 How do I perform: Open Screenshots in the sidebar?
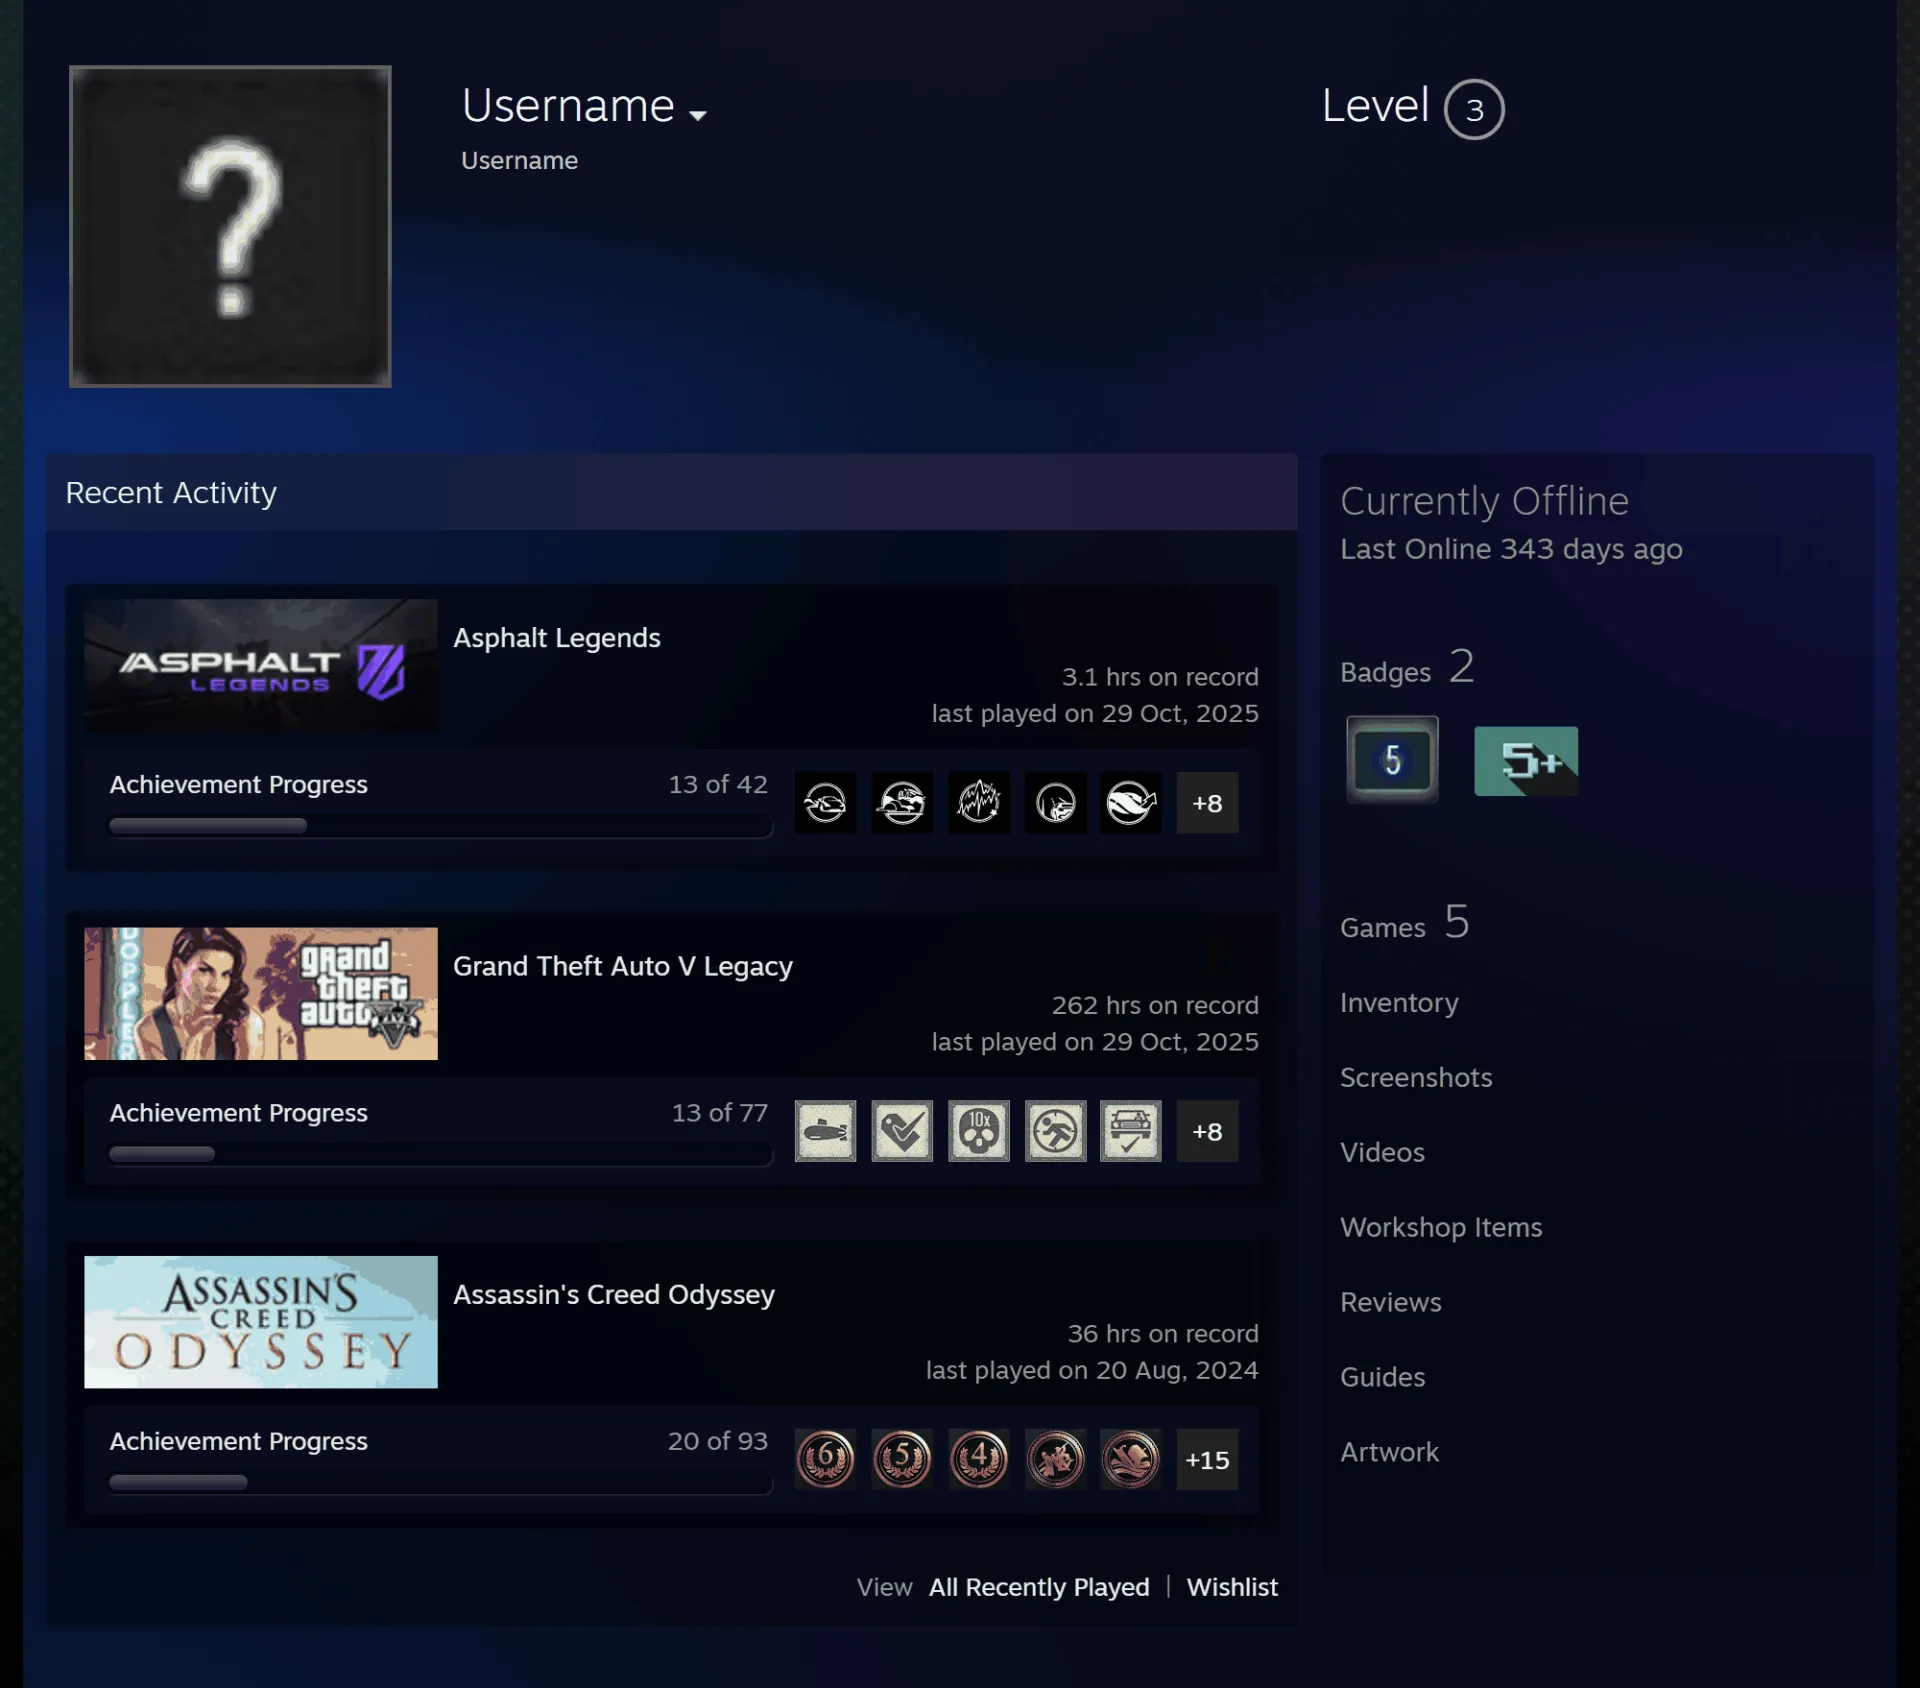tap(1416, 1077)
